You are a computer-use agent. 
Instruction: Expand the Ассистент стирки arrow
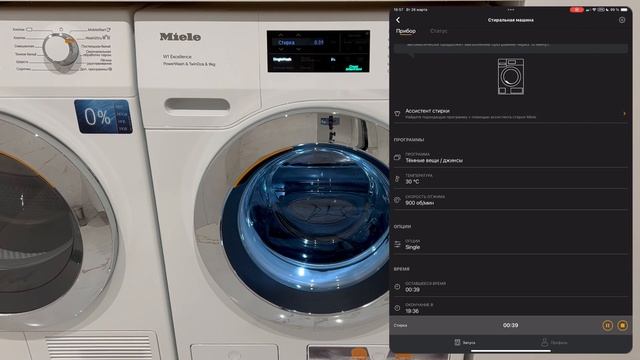(x=624, y=113)
